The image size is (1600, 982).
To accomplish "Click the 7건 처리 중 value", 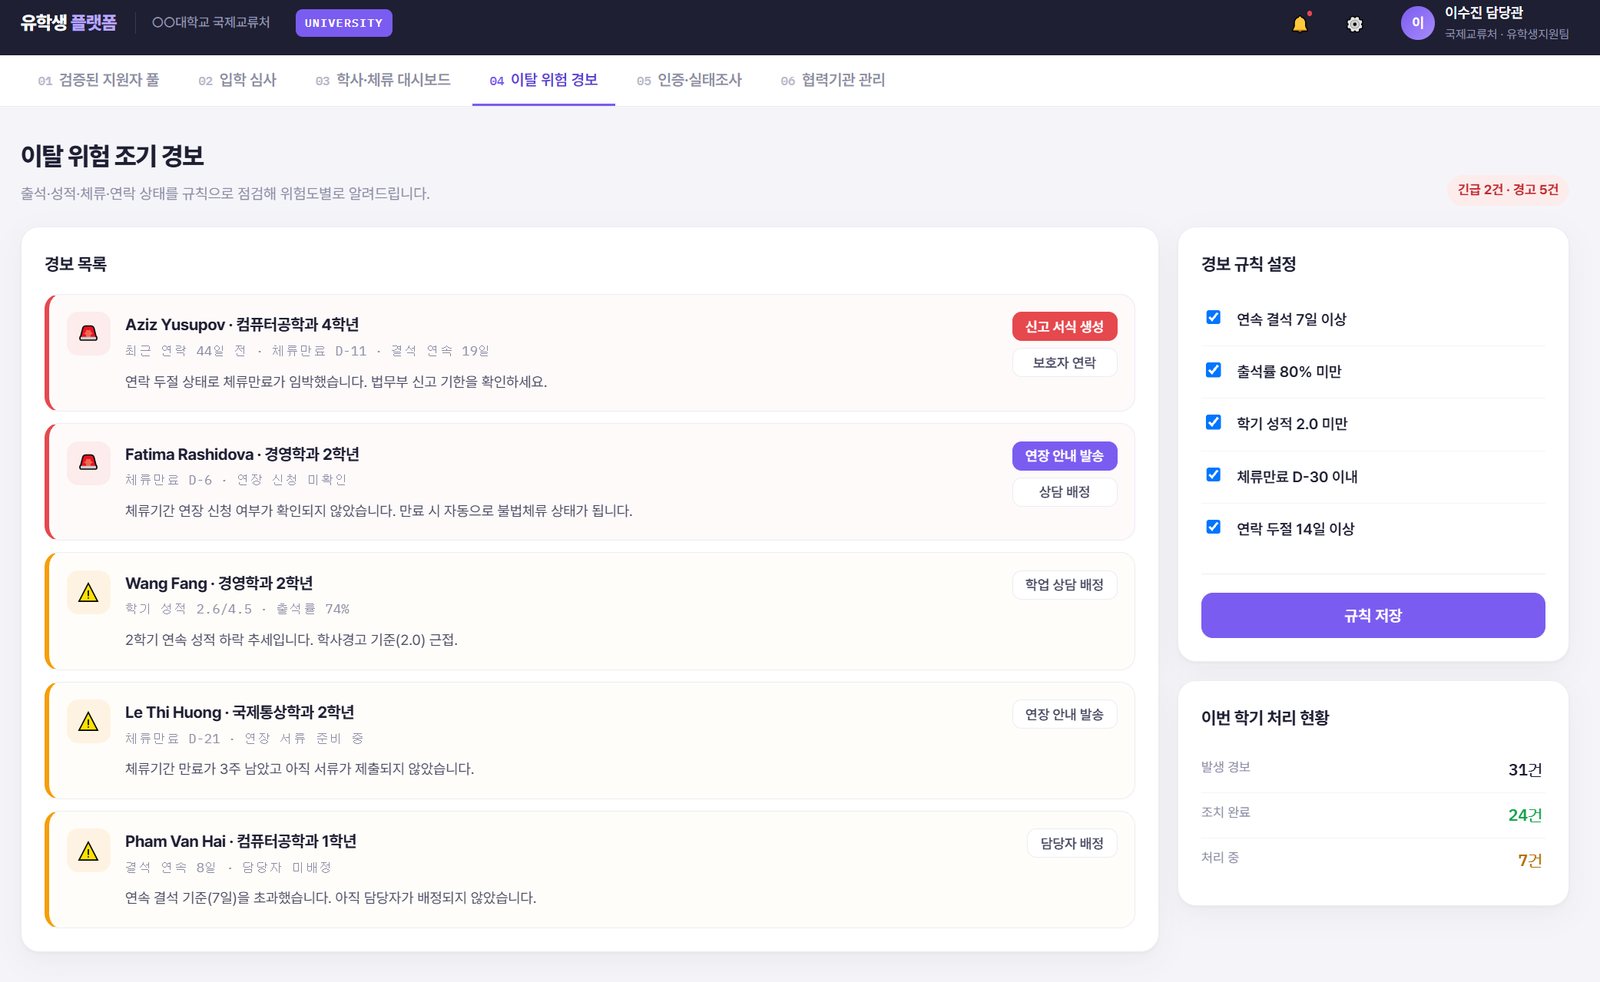I will point(1530,860).
